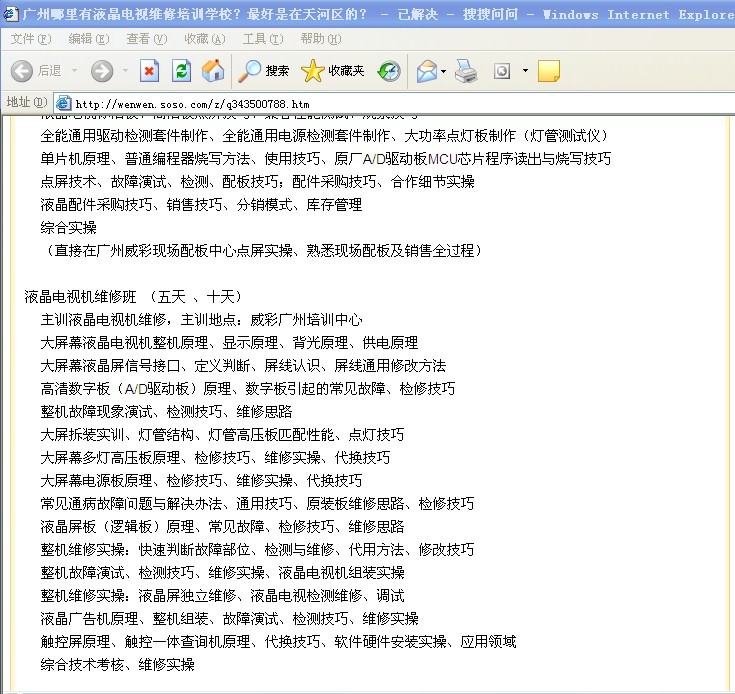Print the page with the printer icon
This screenshot has height=694, width=735.
click(x=466, y=71)
